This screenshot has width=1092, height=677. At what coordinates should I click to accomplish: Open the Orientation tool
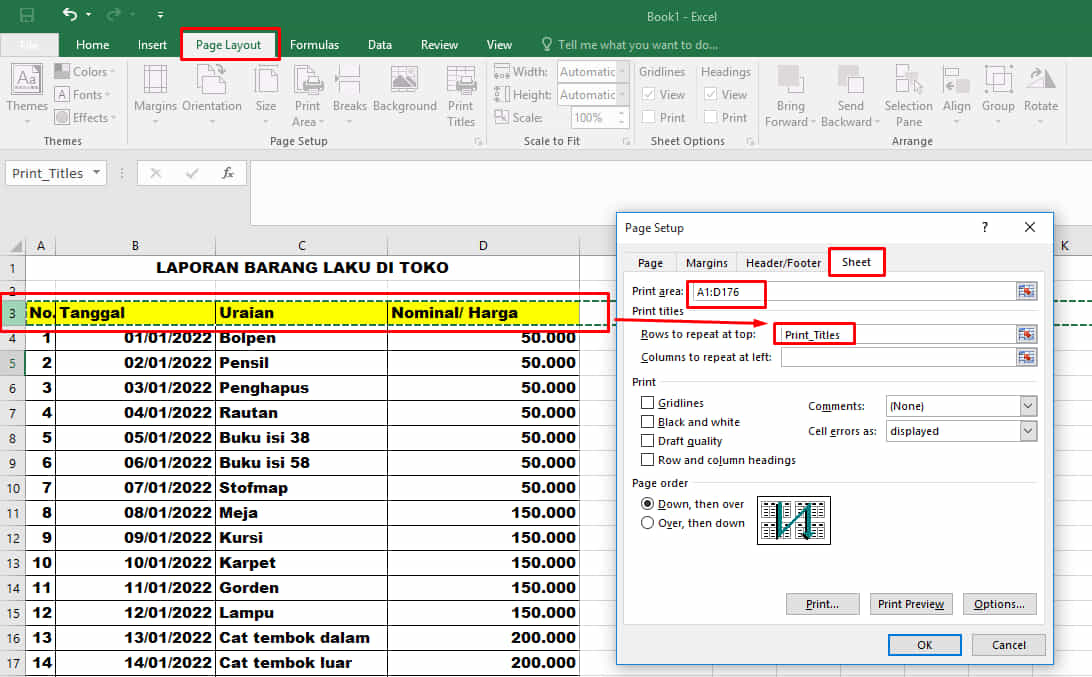pyautogui.click(x=211, y=89)
